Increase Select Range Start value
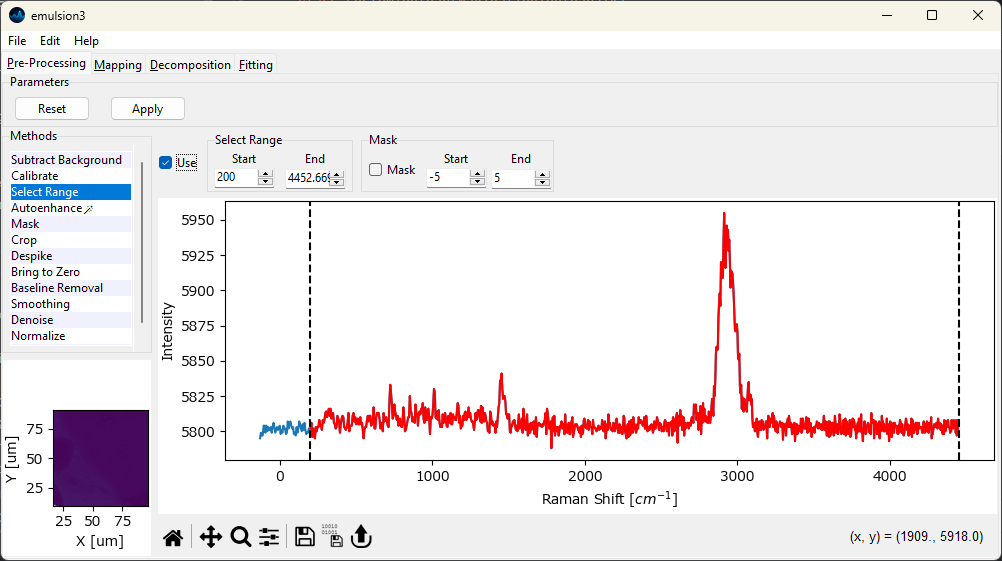The width and height of the screenshot is (1002, 561). 265,173
